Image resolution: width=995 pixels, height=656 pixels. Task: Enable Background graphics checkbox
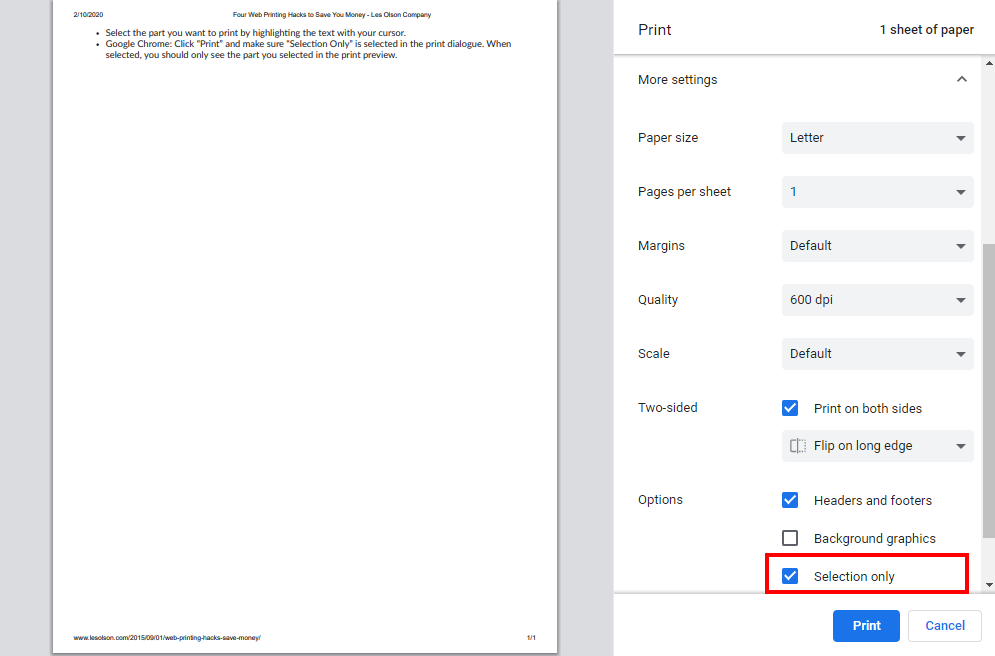point(790,538)
